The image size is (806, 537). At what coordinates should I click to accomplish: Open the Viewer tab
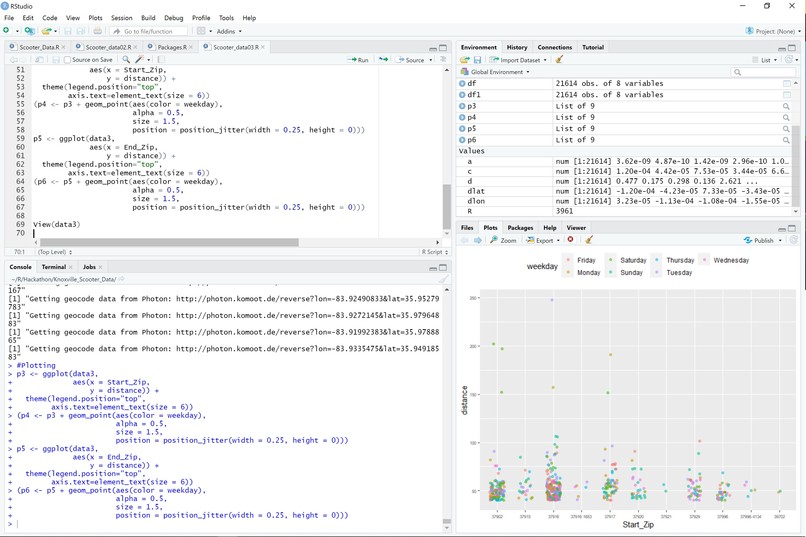576,227
